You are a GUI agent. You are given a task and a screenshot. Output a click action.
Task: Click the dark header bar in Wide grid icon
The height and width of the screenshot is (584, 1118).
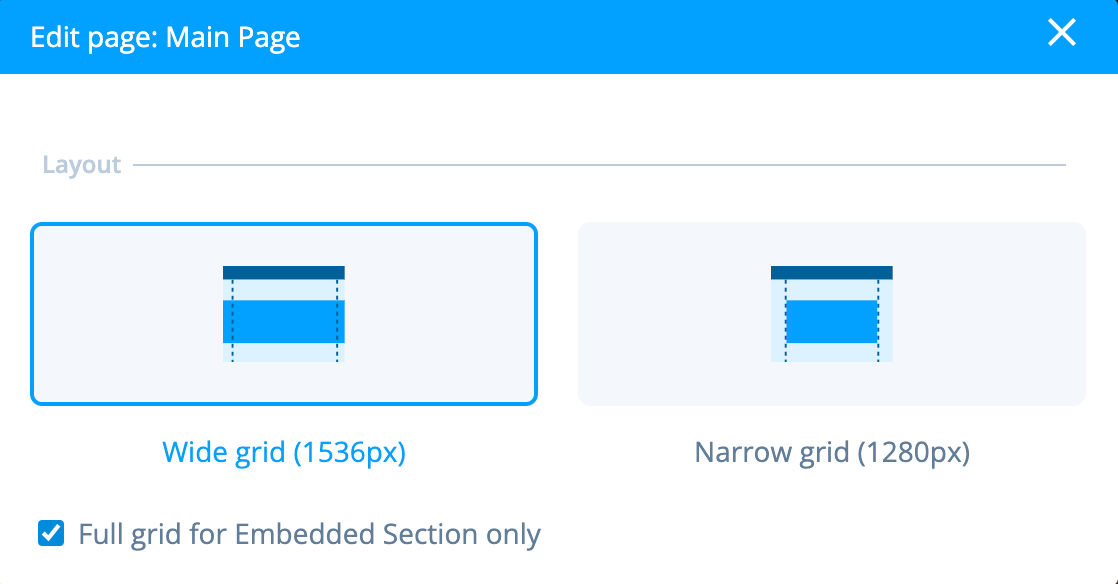pos(284,272)
